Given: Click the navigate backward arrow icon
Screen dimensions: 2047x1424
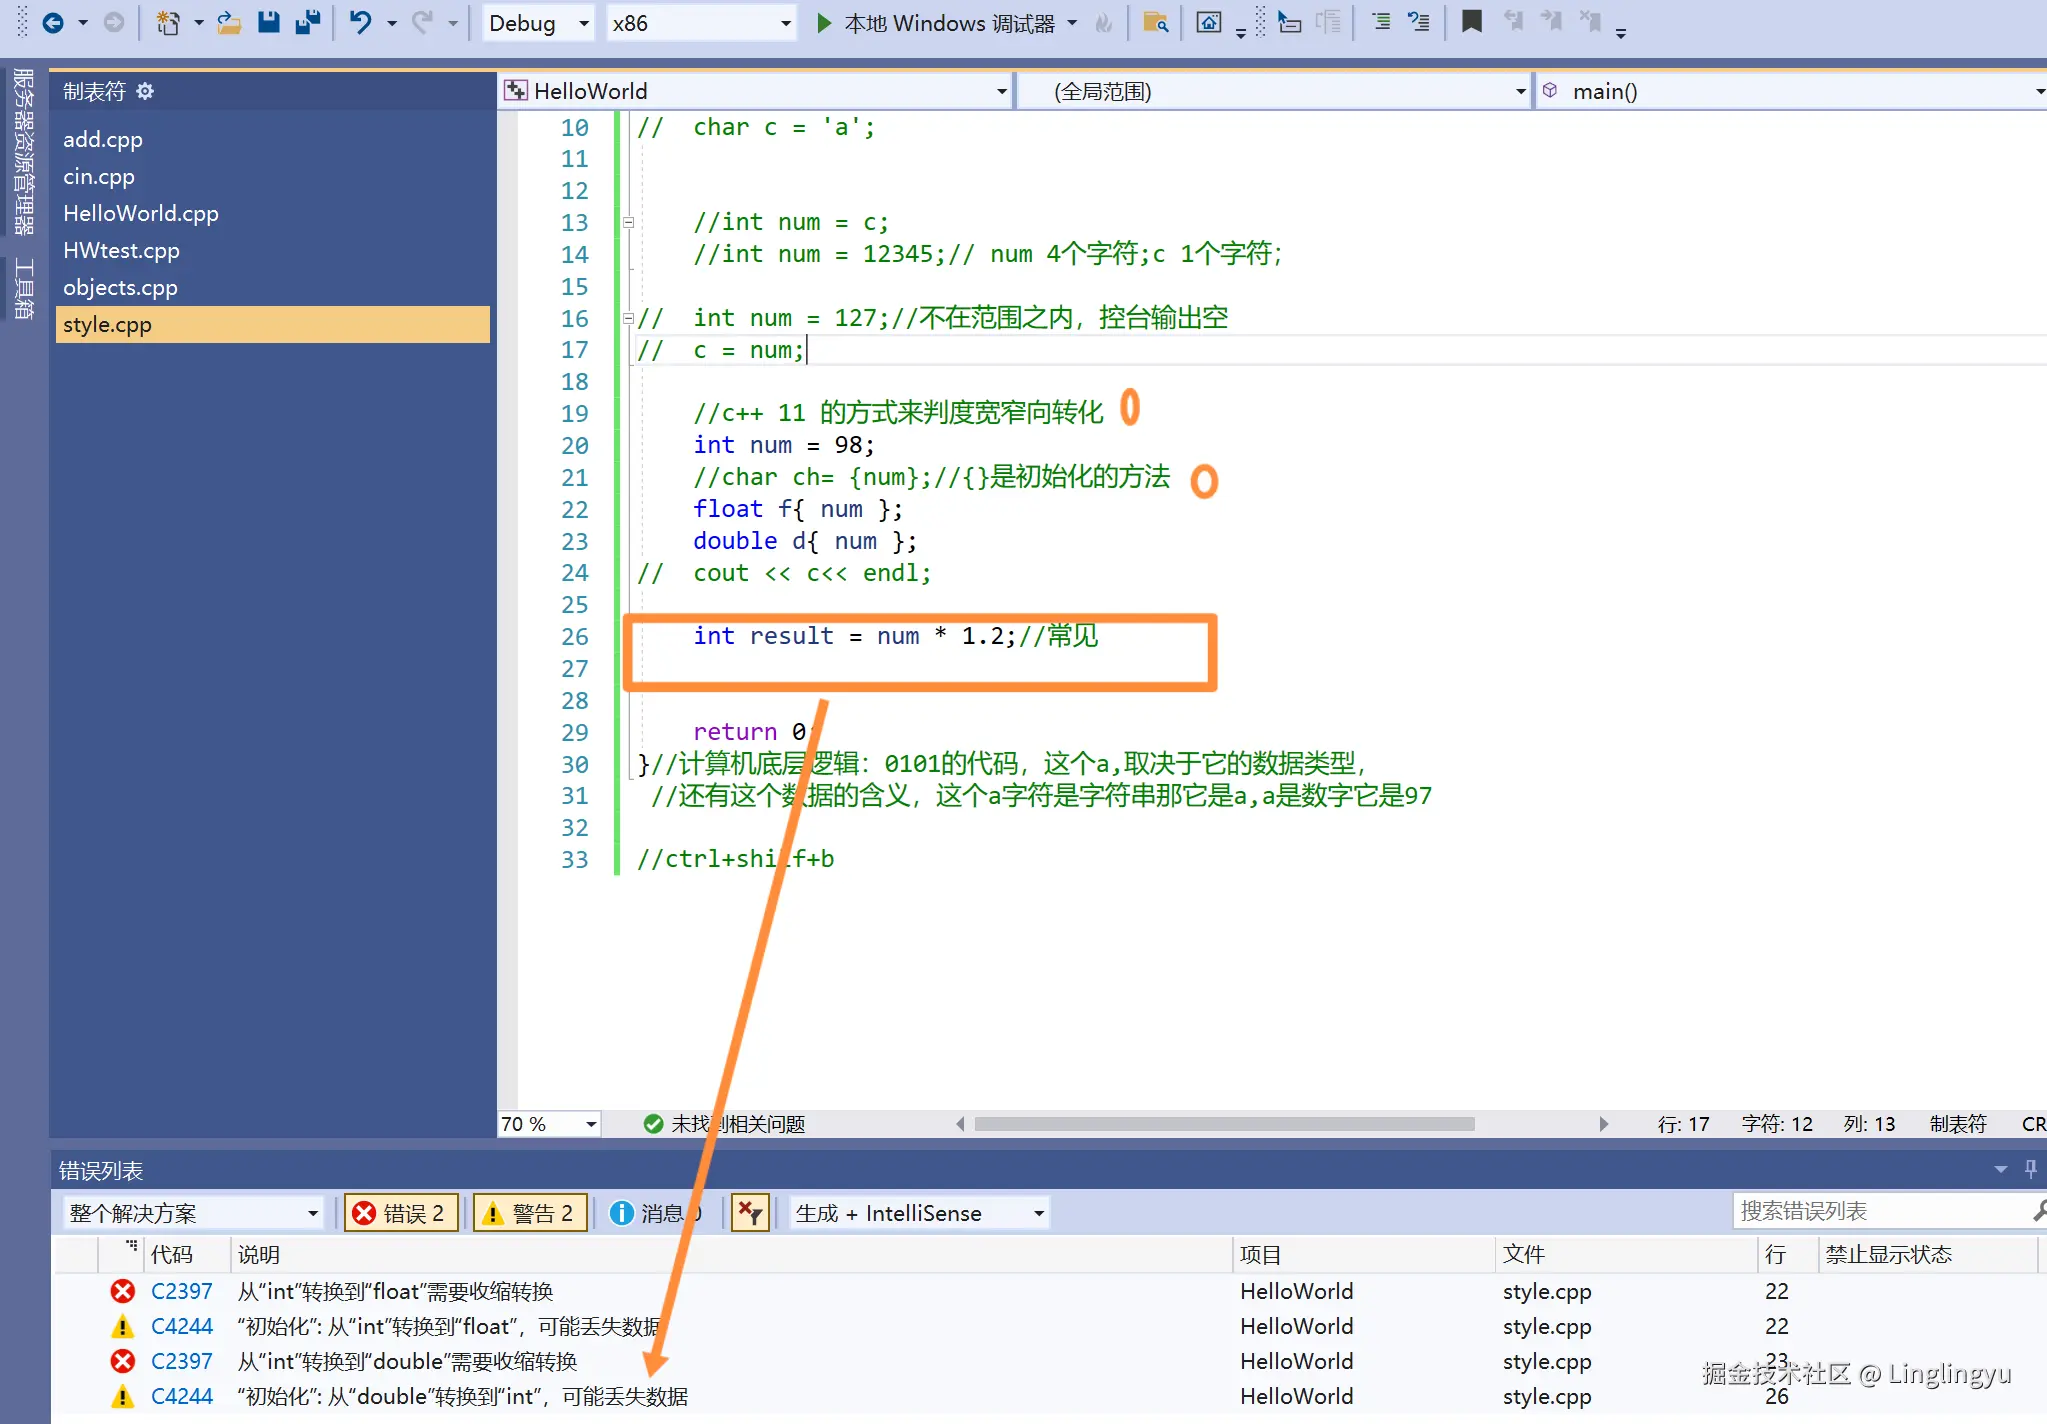Looking at the screenshot, I should click(53, 22).
